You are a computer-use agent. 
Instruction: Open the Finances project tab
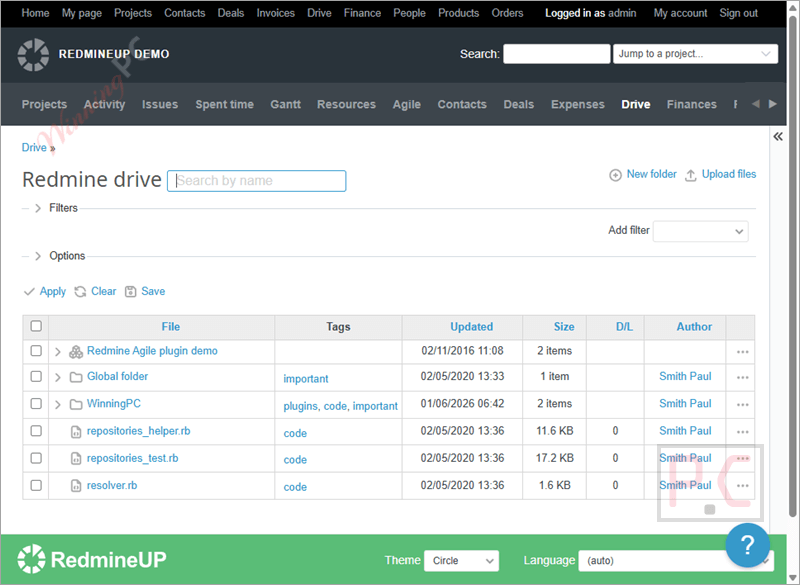click(691, 105)
